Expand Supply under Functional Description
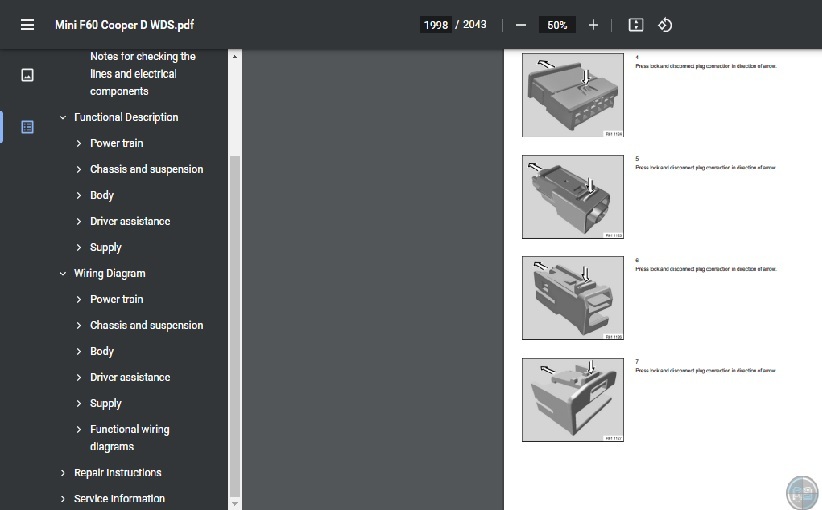Screen dimensions: 822x510 point(79,247)
